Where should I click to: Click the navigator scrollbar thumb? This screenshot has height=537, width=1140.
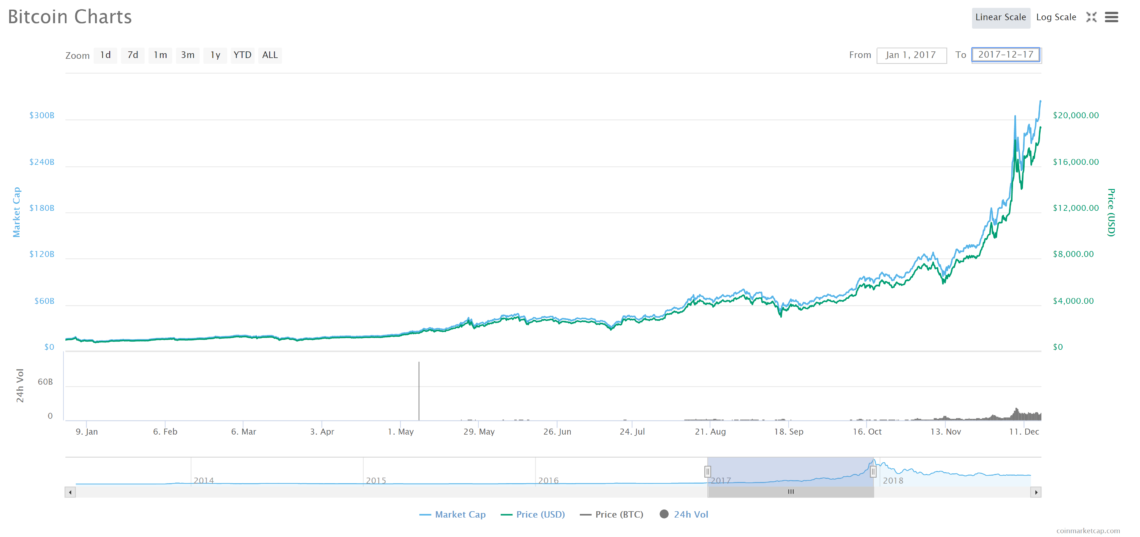[790, 492]
